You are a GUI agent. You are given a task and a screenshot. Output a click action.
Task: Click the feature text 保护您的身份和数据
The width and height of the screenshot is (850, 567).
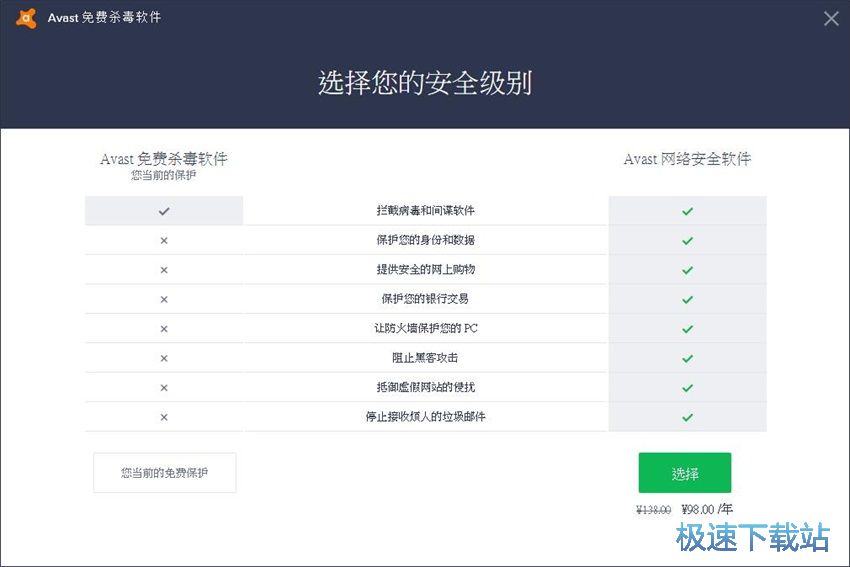426,240
